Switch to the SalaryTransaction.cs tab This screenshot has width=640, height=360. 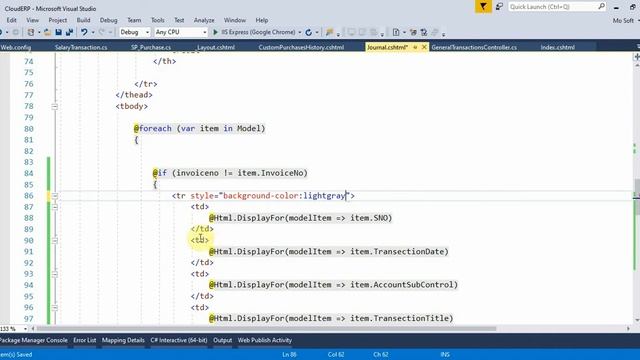[x=81, y=47]
